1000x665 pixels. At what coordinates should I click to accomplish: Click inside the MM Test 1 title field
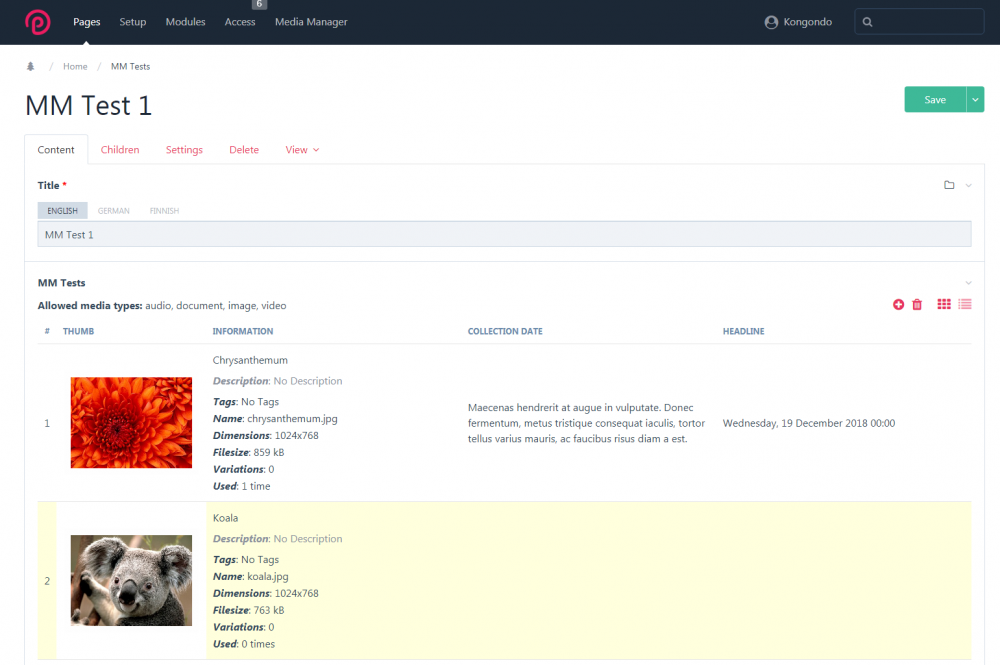coord(300,233)
